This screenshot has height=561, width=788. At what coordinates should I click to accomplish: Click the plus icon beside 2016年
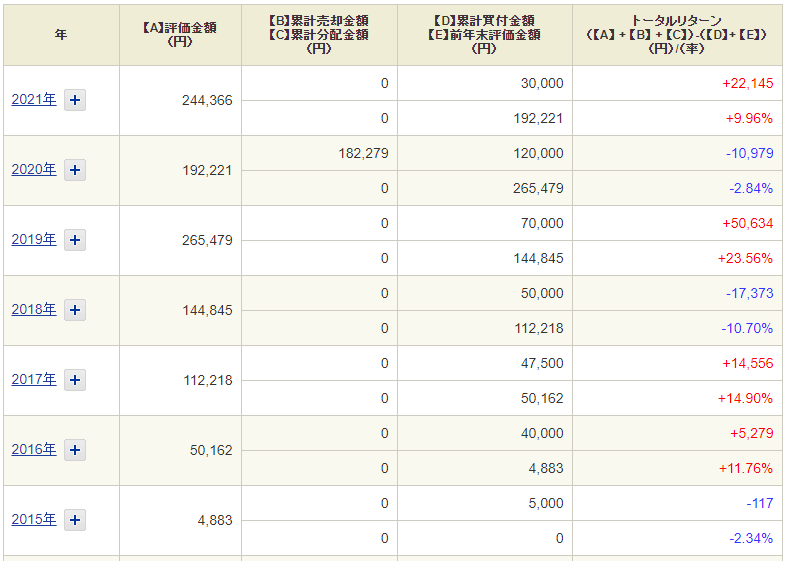point(75,449)
